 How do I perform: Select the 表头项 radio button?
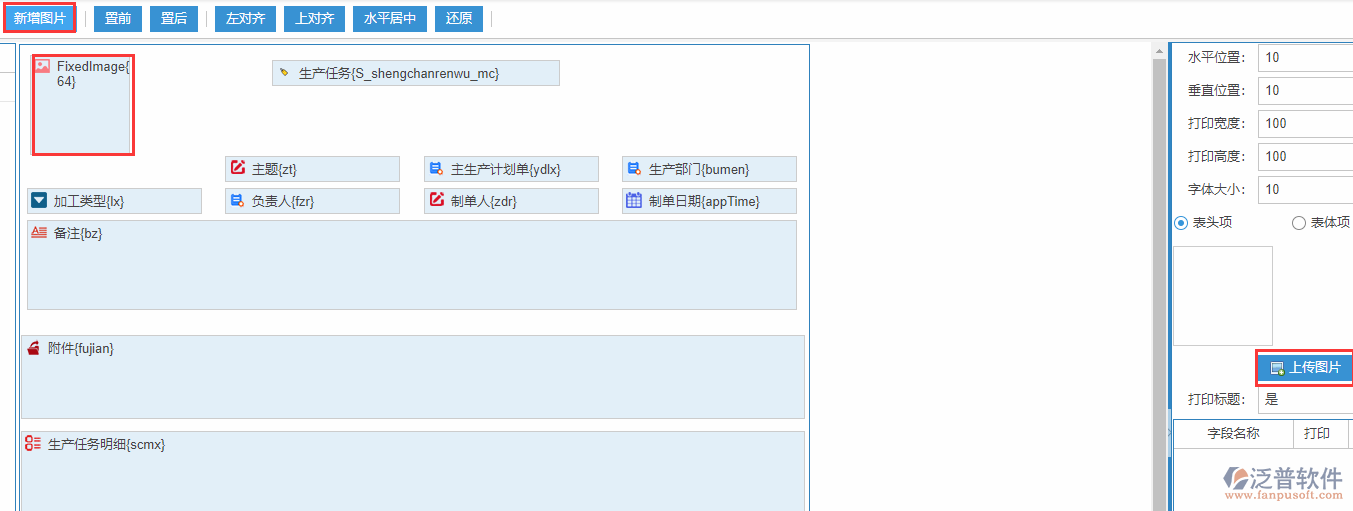pyautogui.click(x=1181, y=223)
